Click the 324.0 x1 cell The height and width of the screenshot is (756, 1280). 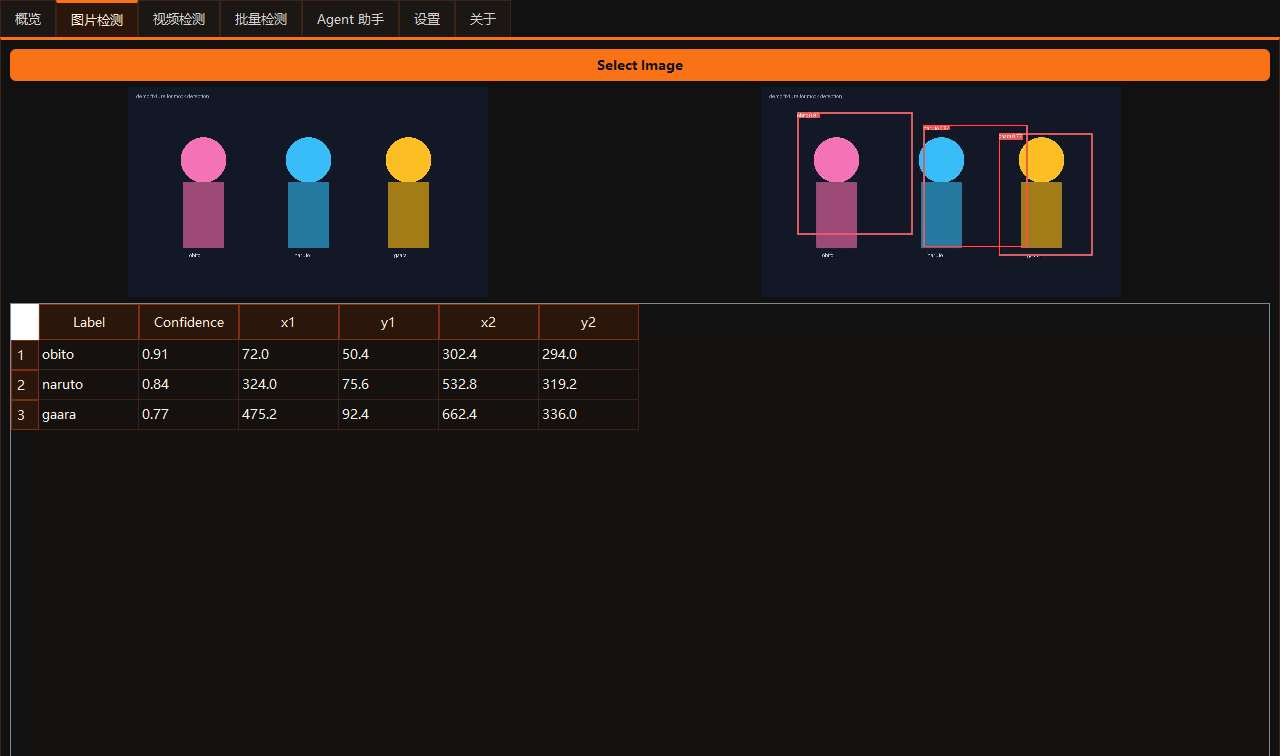click(x=289, y=385)
